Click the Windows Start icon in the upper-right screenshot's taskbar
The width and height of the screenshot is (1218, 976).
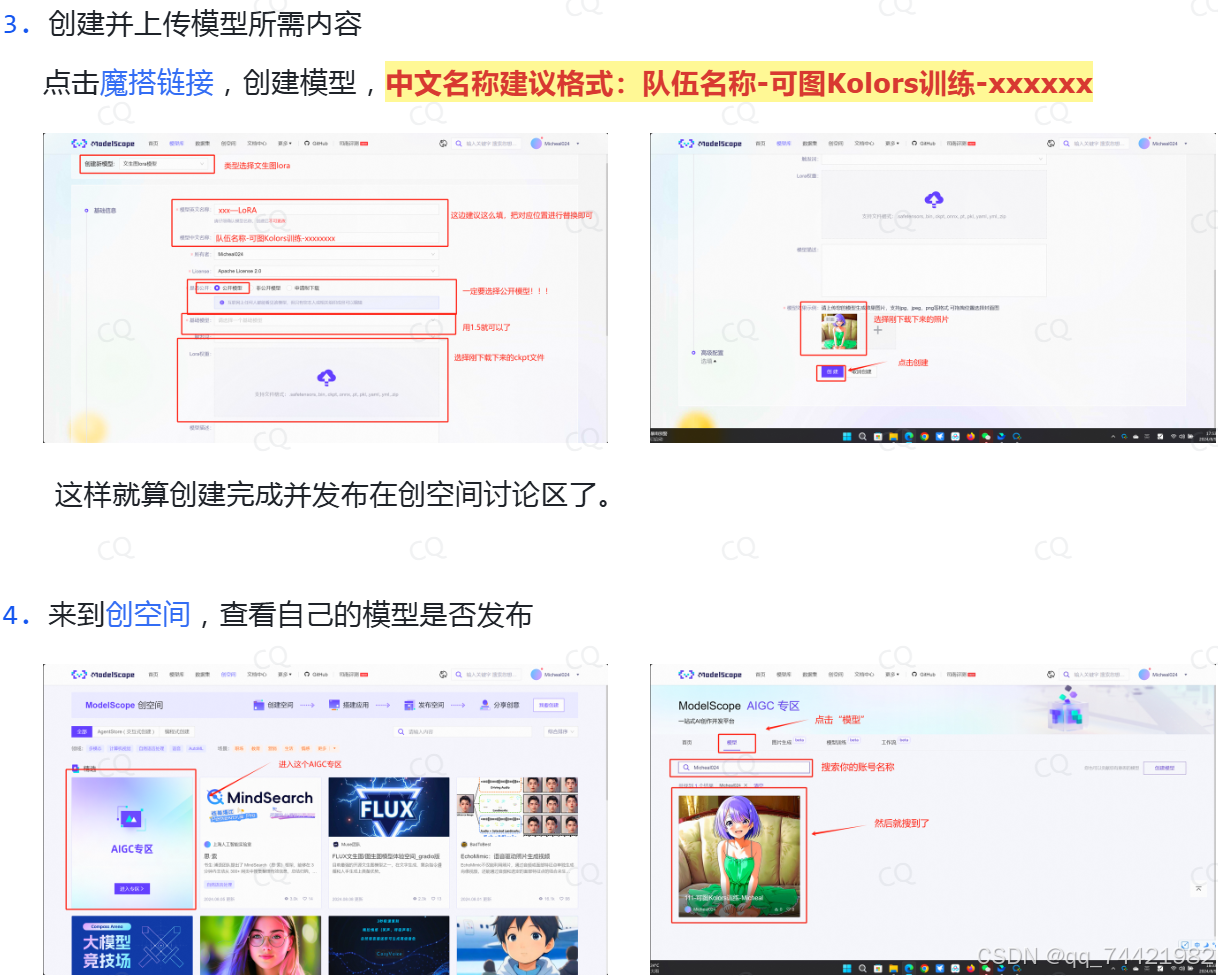tap(846, 436)
